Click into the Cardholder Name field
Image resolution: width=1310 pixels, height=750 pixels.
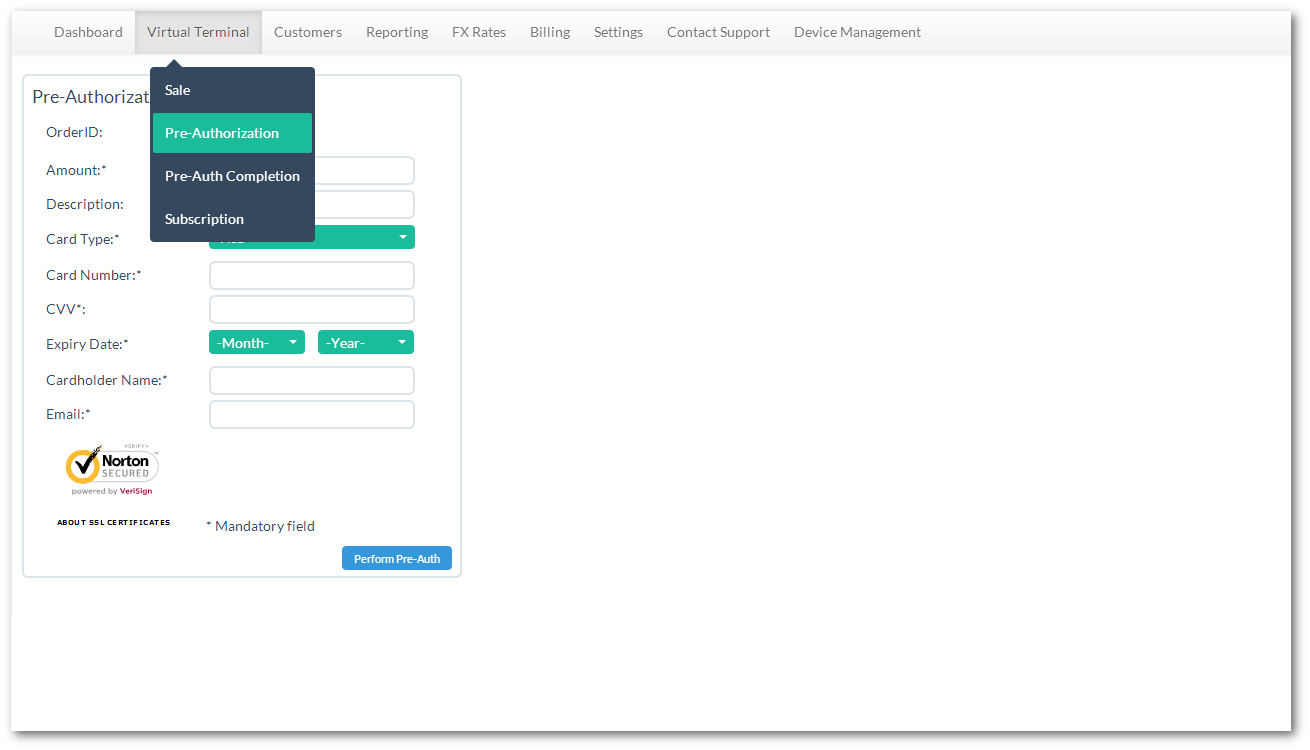click(311, 381)
